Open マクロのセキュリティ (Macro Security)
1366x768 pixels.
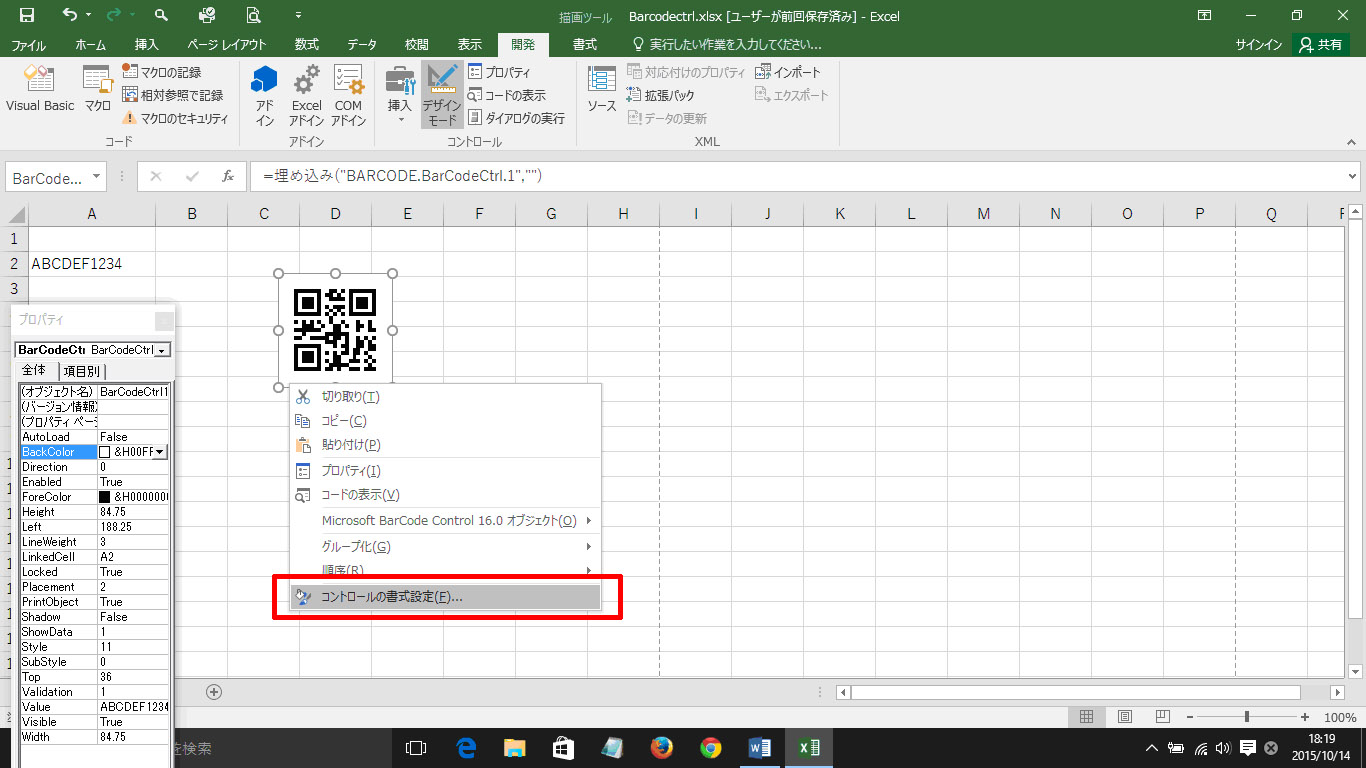click(175, 118)
